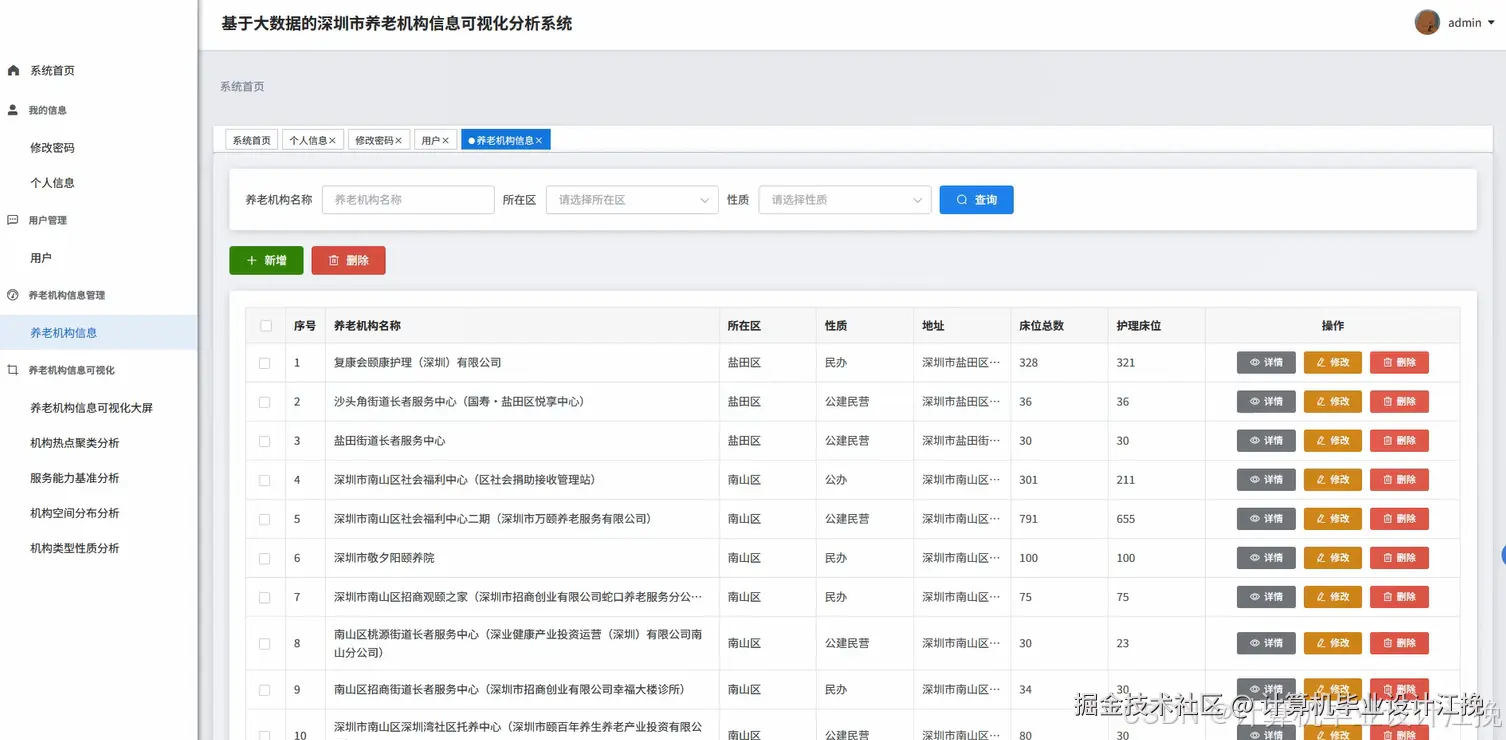The width and height of the screenshot is (1506, 740).
Task: Click the 791 bed count cell
Action: (x=1059, y=519)
